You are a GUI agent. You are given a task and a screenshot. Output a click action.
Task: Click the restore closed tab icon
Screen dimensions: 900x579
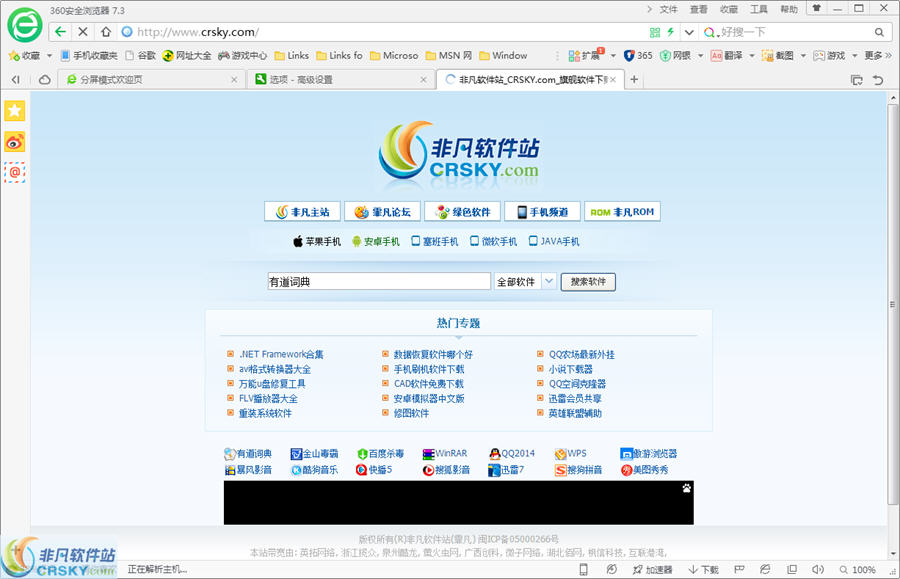[878, 80]
